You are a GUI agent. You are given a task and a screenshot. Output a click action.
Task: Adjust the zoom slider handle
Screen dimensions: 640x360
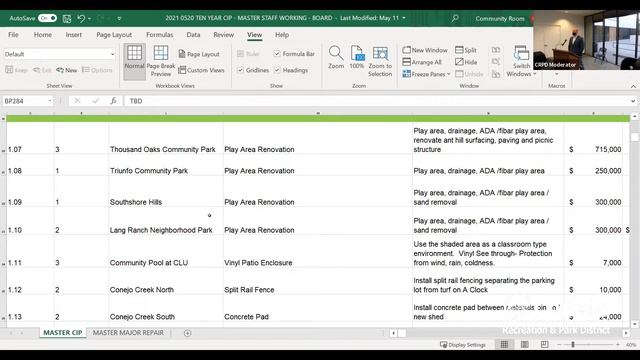573,345
